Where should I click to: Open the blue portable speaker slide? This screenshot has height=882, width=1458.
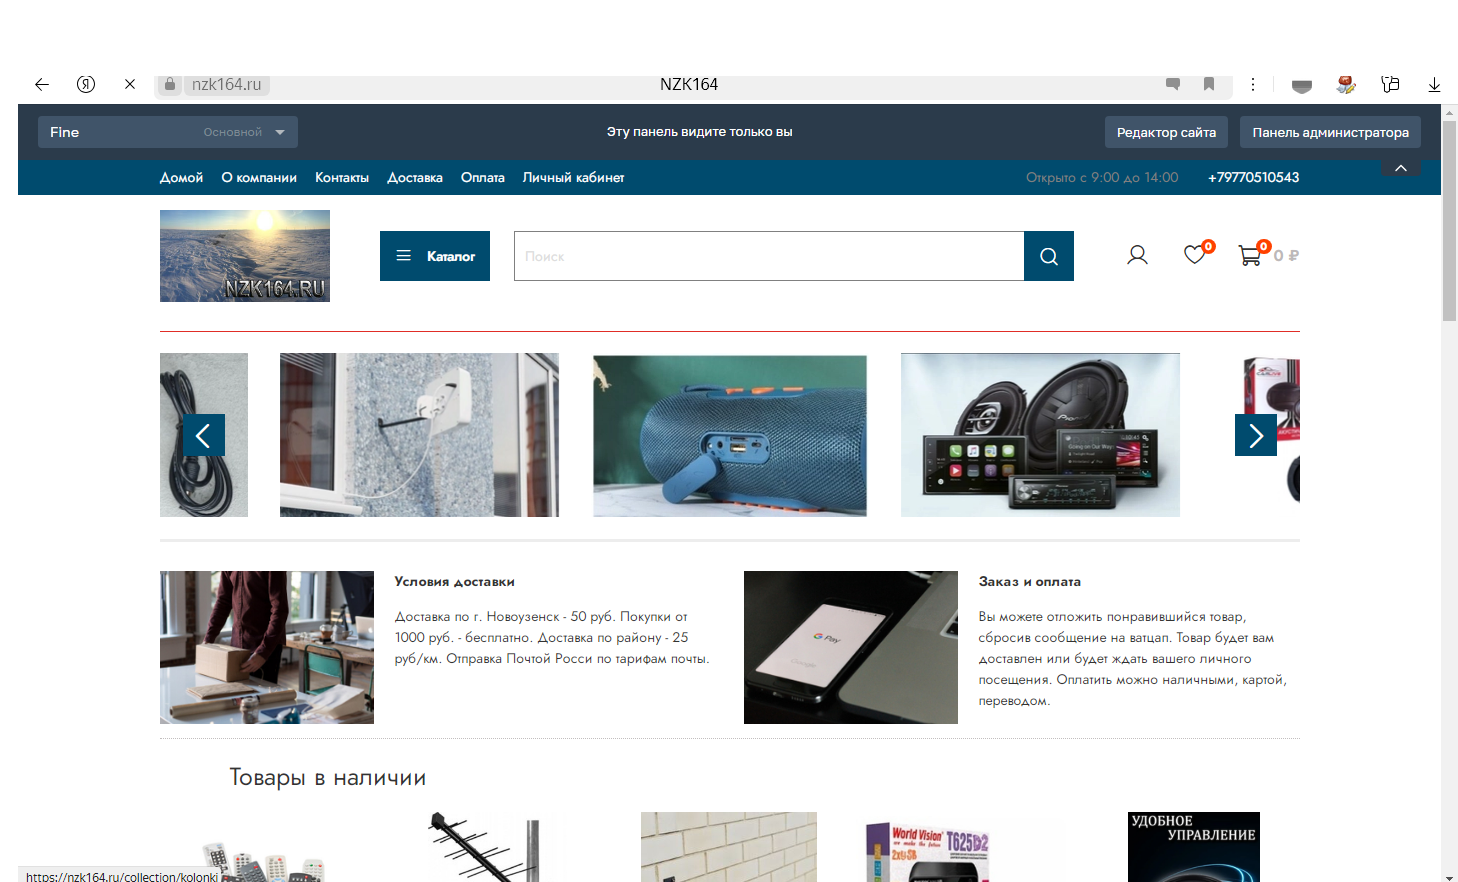[730, 435]
